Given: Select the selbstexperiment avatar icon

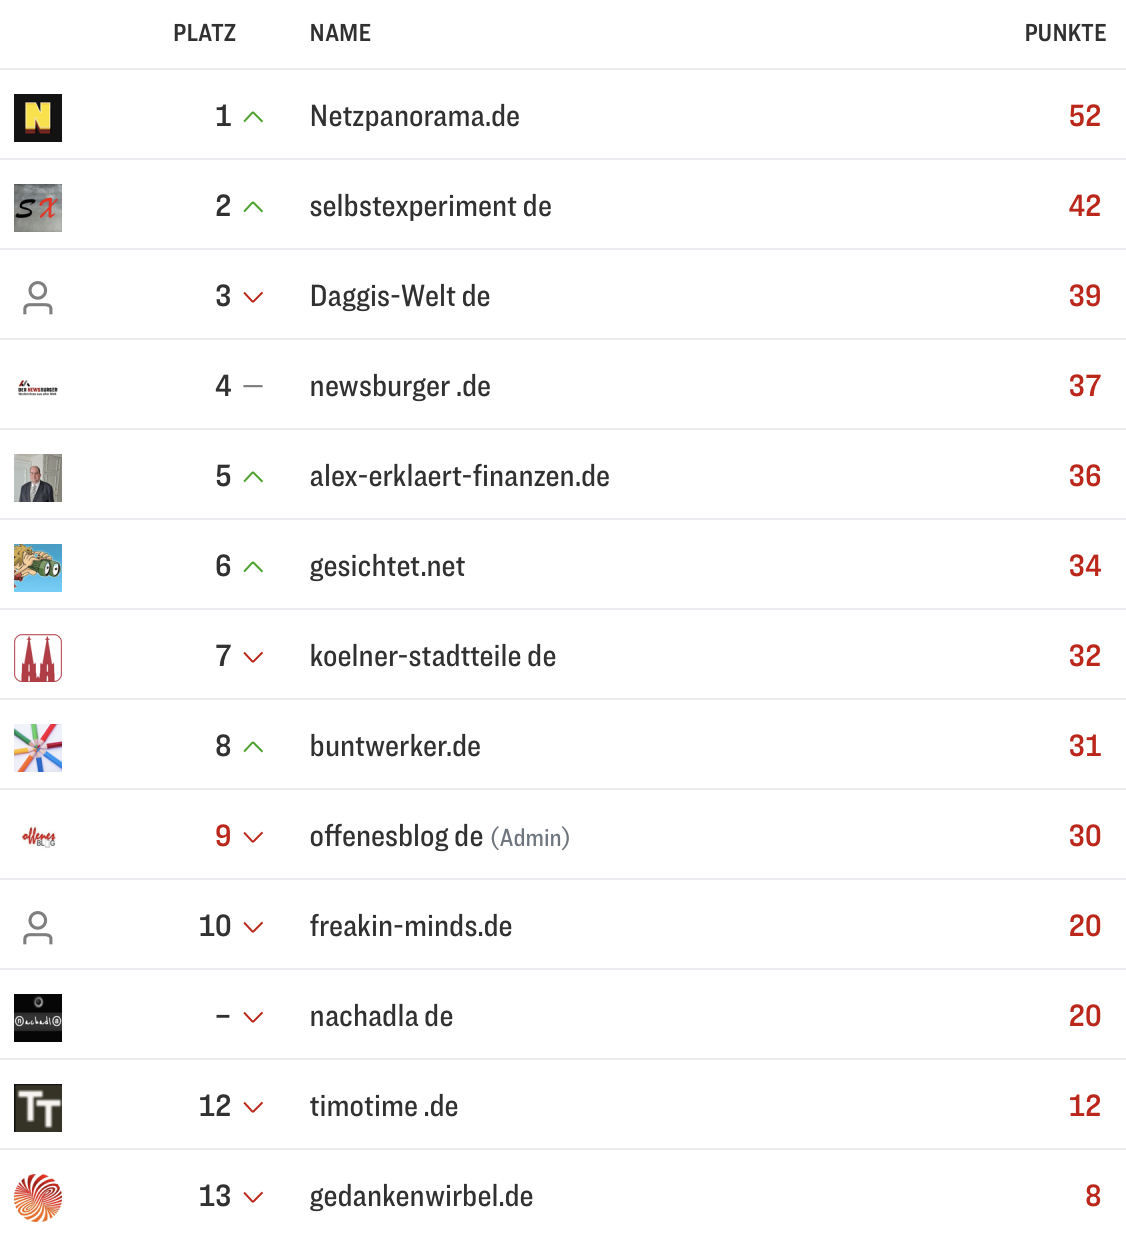Looking at the screenshot, I should [x=37, y=207].
